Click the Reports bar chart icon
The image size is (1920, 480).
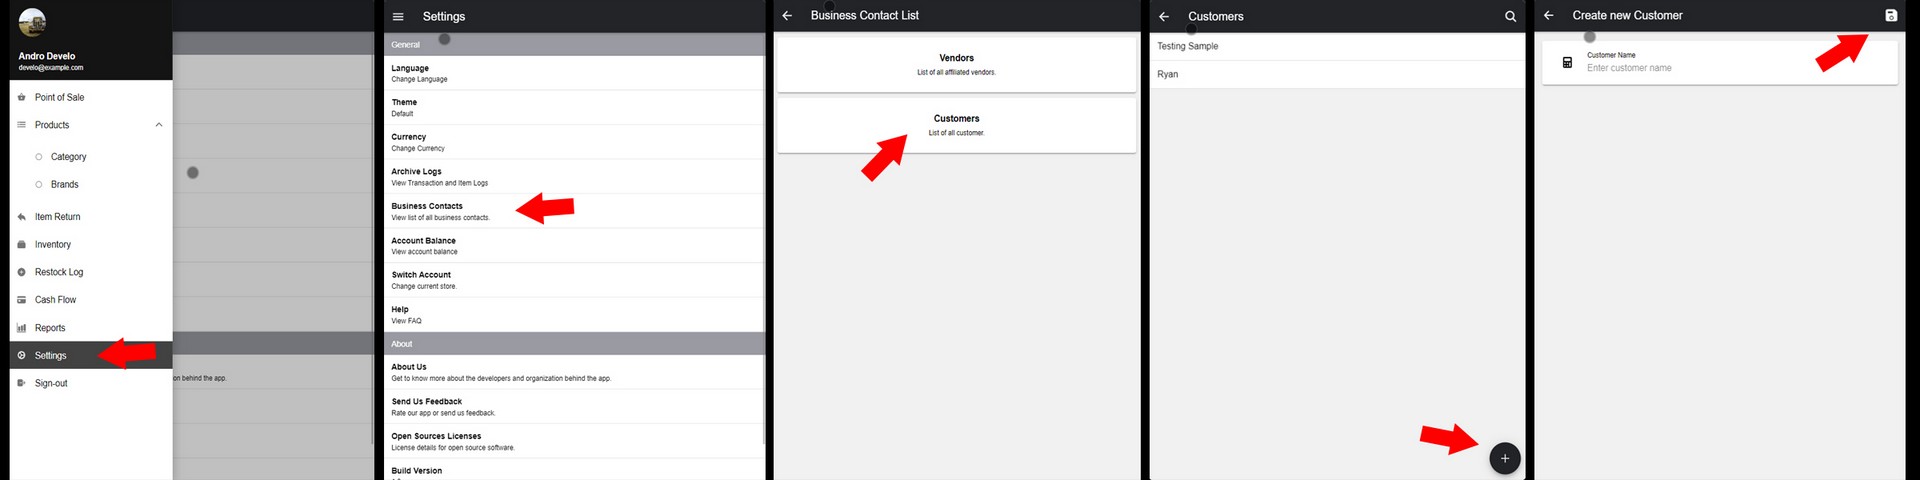tap(22, 328)
